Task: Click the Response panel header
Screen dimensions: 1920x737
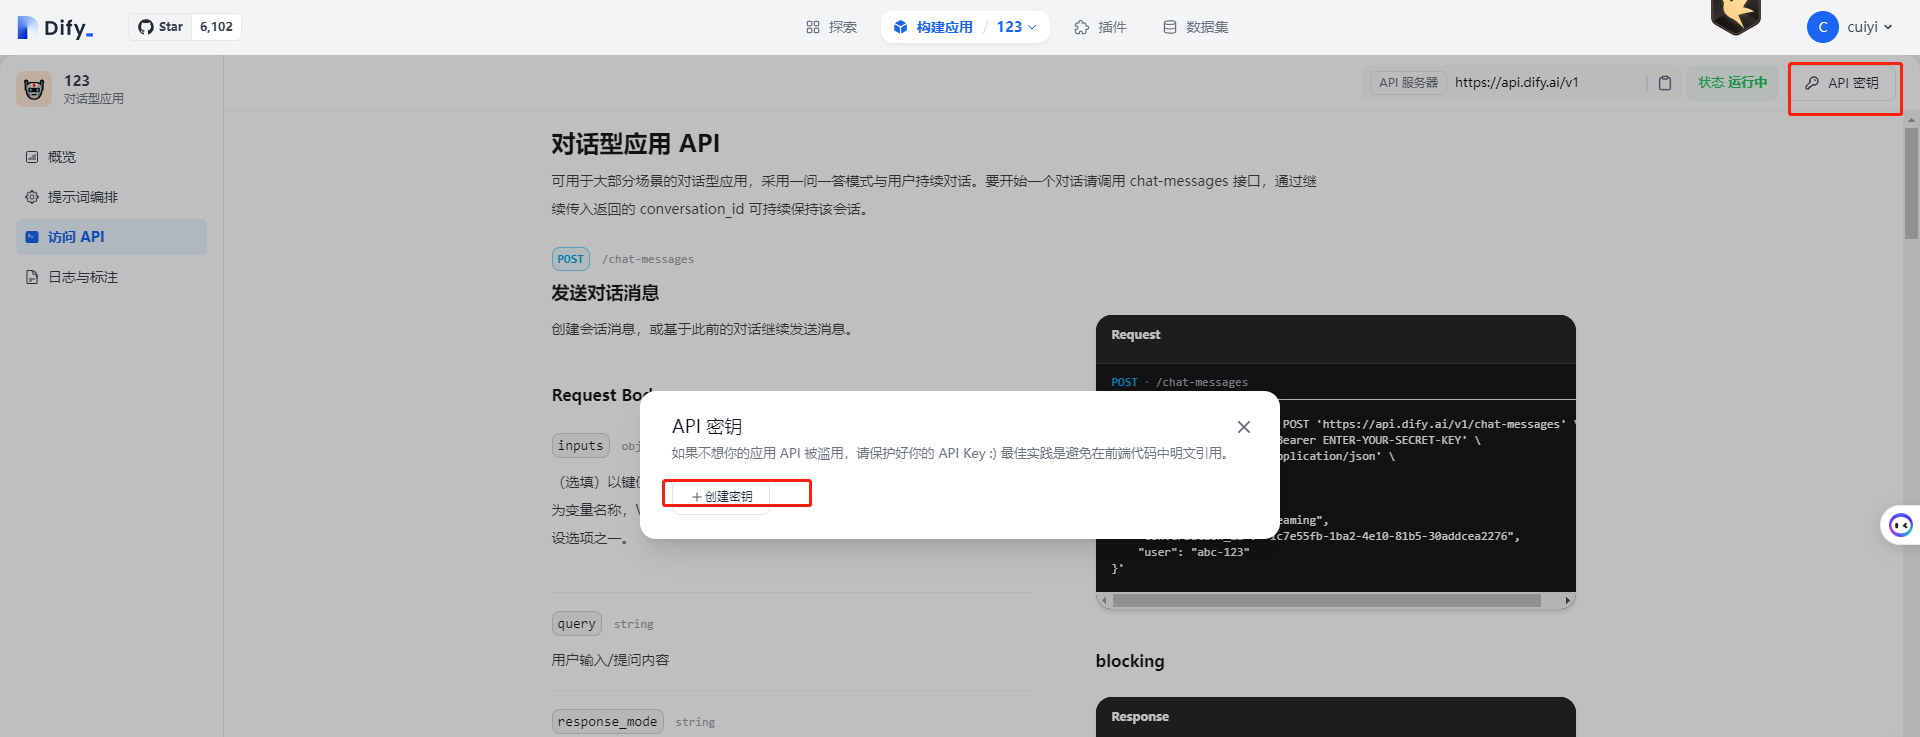Action: 1336,717
